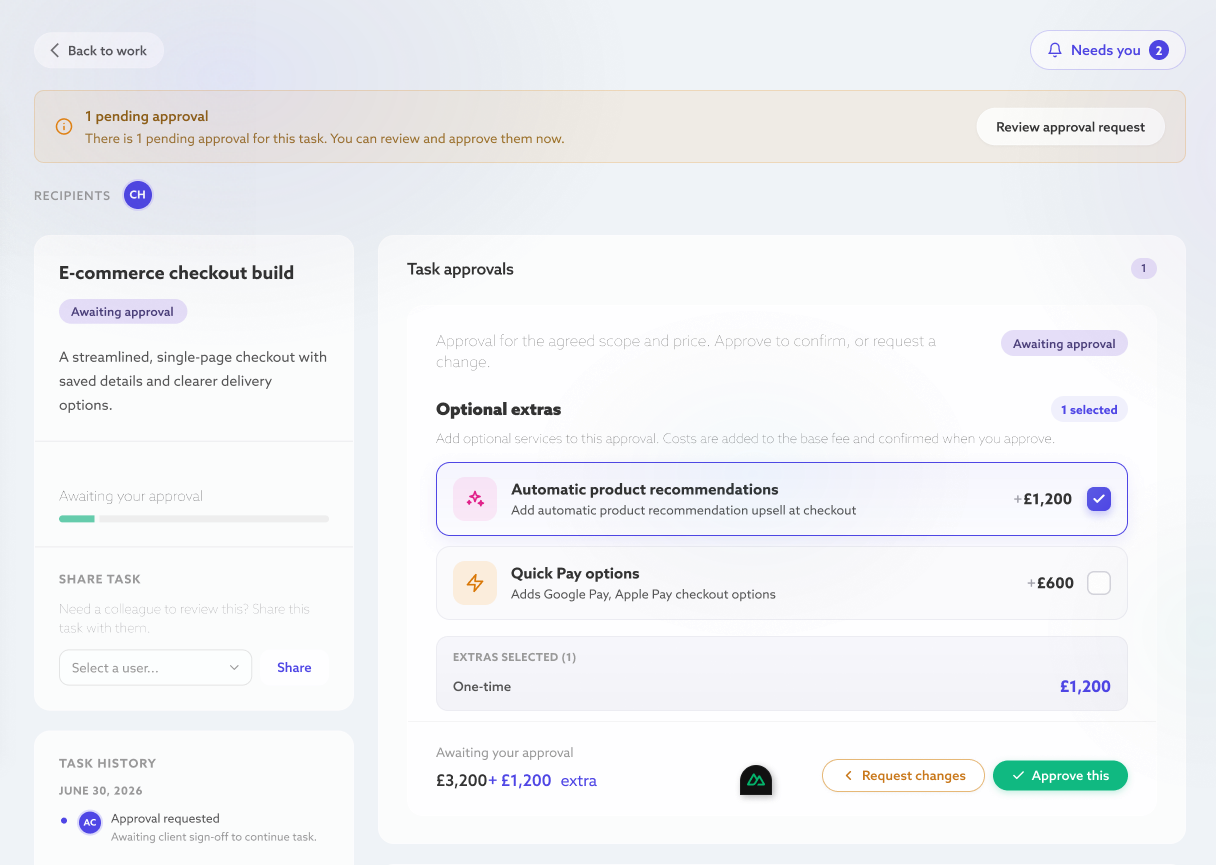1216x865 pixels.
Task: Click the Task approvals count badge
Action: click(x=1143, y=268)
